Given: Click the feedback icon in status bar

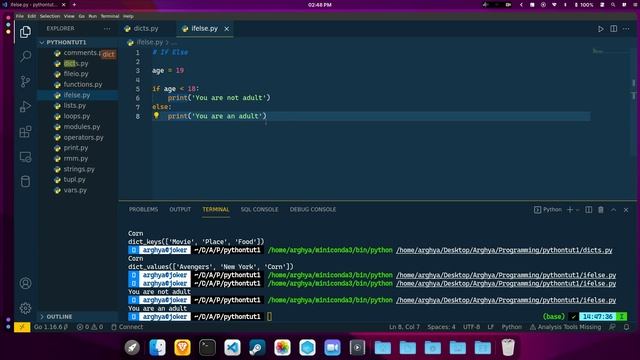Looking at the screenshot, I should click(x=612, y=327).
